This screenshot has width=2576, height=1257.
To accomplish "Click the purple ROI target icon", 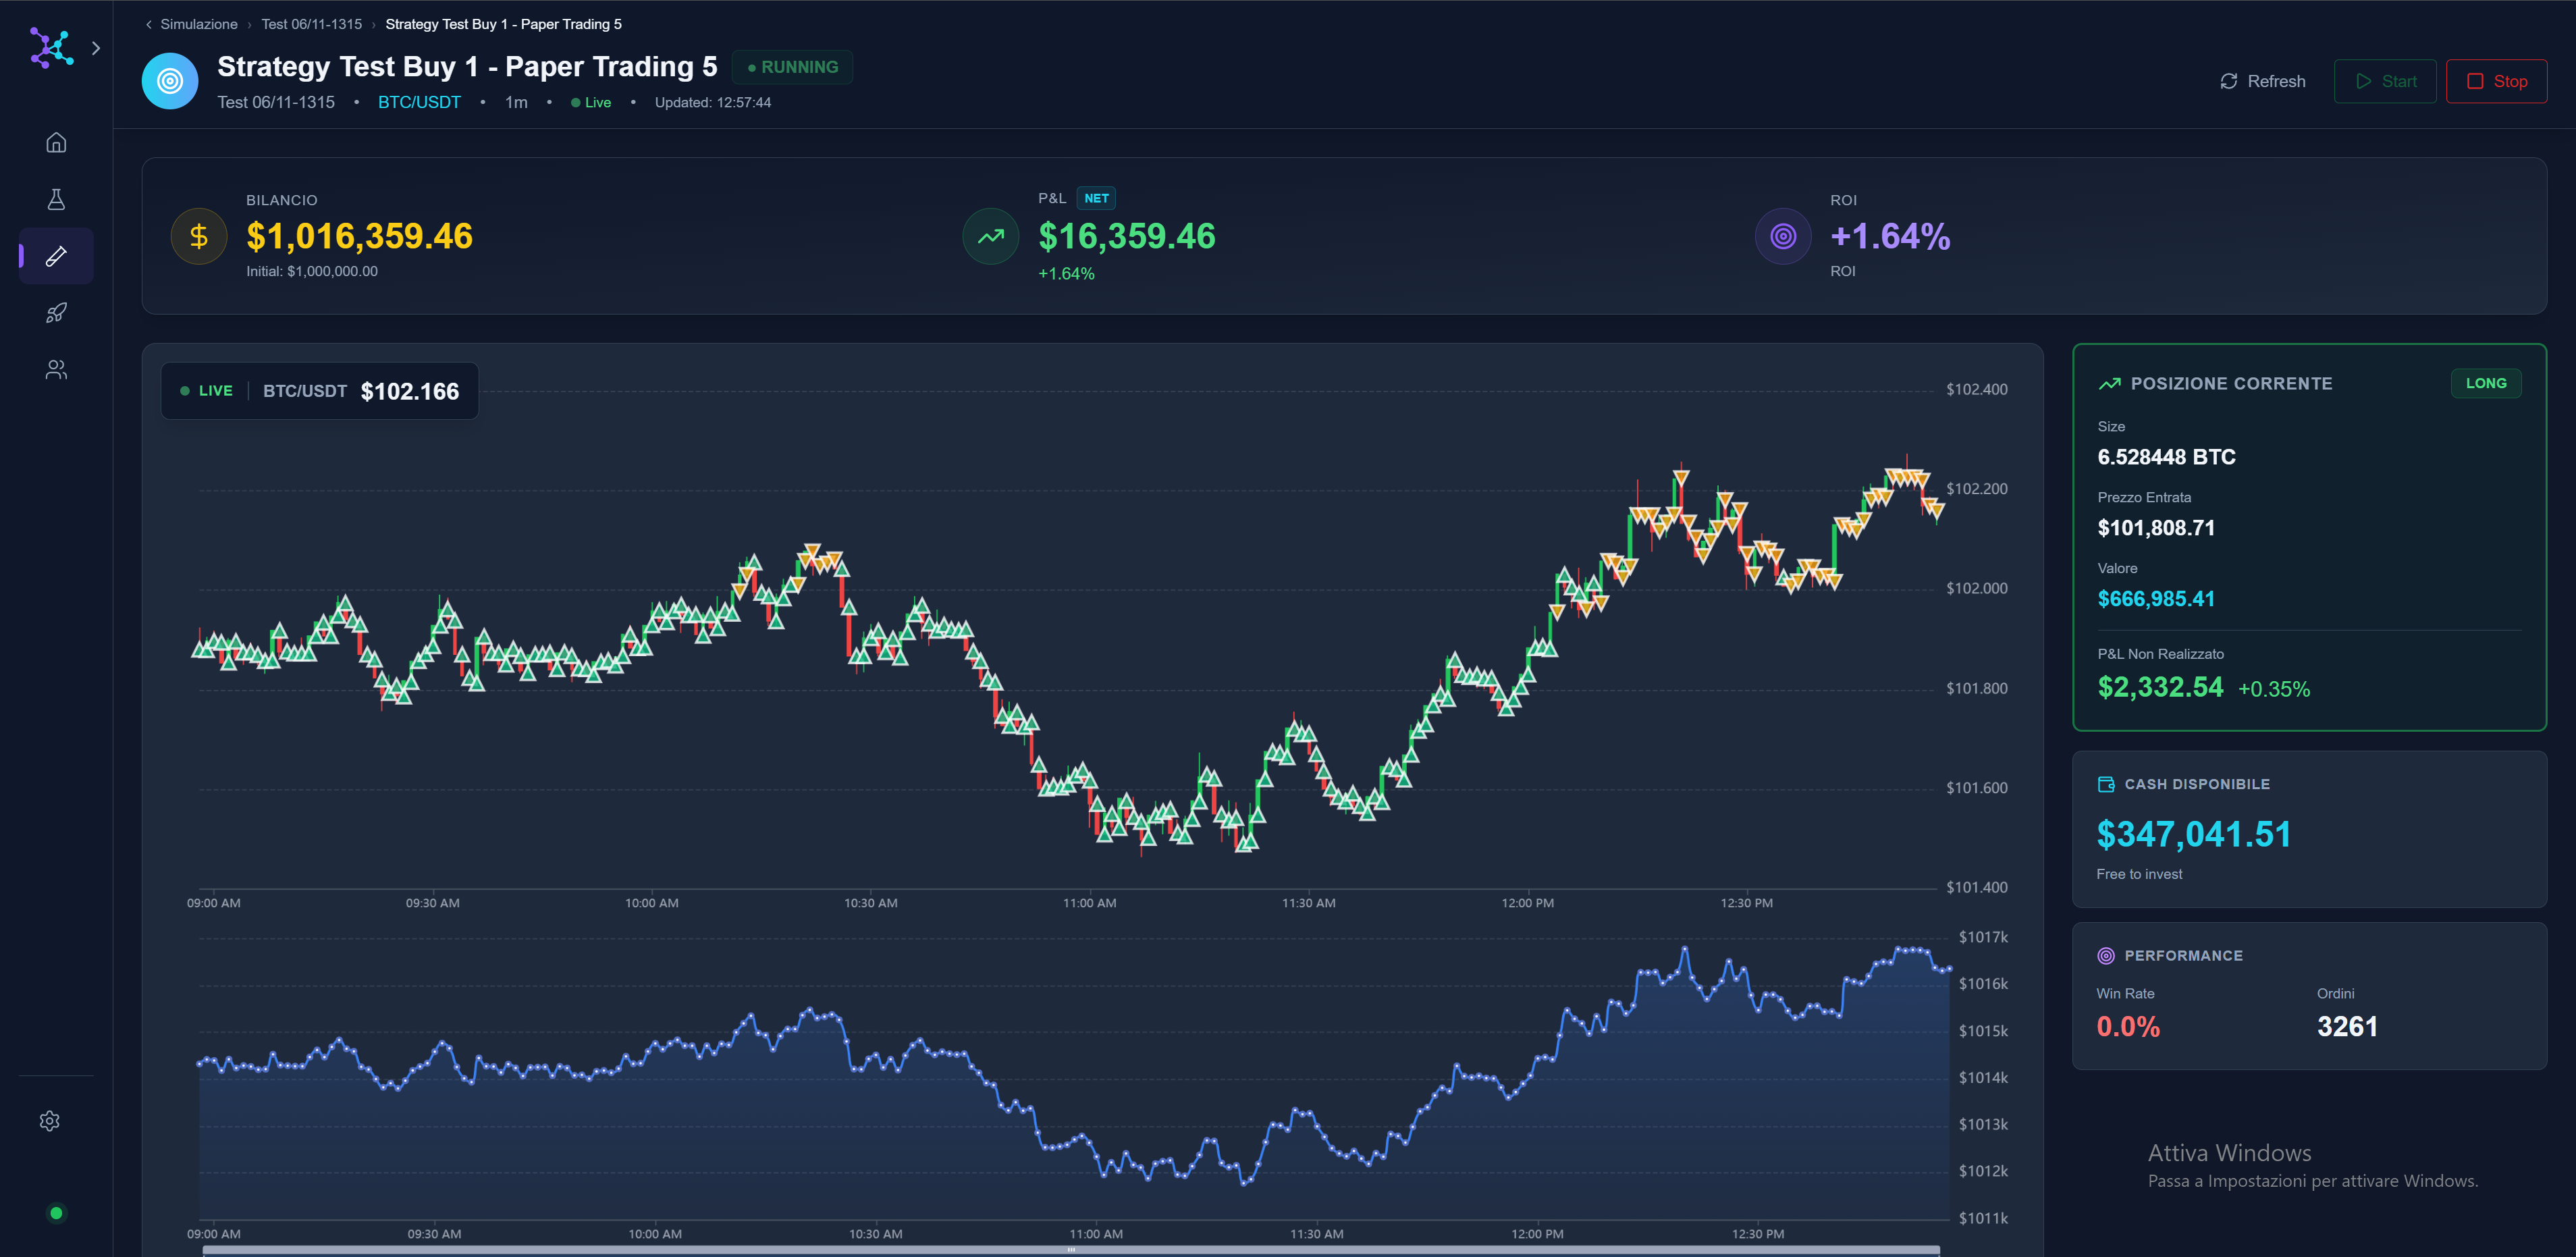I will [x=1782, y=236].
